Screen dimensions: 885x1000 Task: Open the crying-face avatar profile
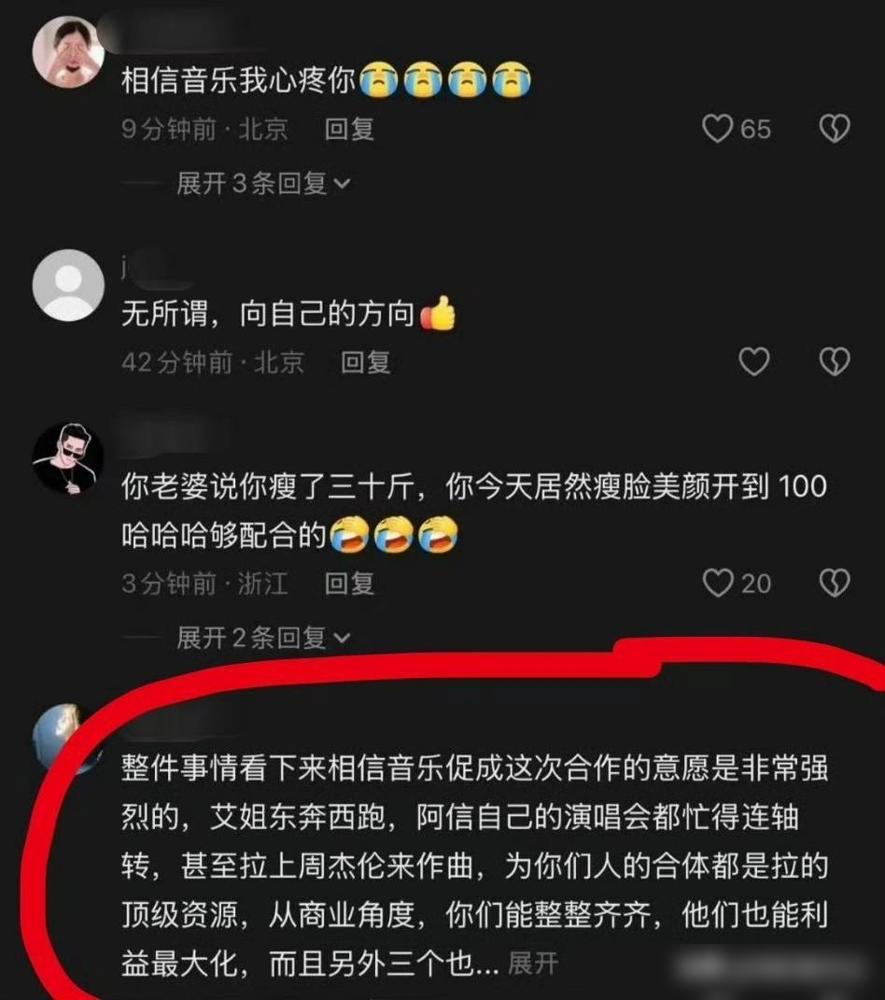pos(68,52)
